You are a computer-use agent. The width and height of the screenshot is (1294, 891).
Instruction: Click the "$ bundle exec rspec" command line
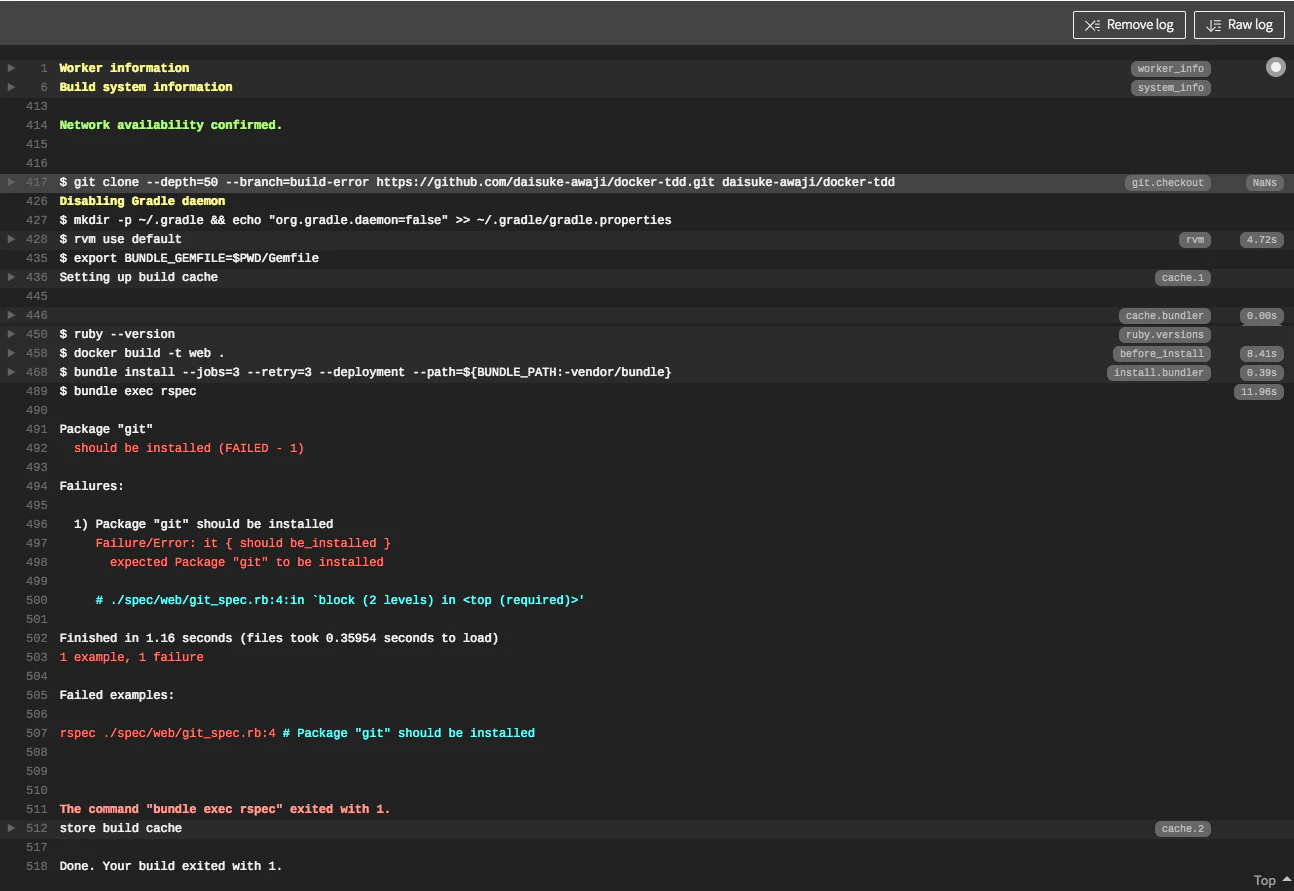(x=128, y=391)
